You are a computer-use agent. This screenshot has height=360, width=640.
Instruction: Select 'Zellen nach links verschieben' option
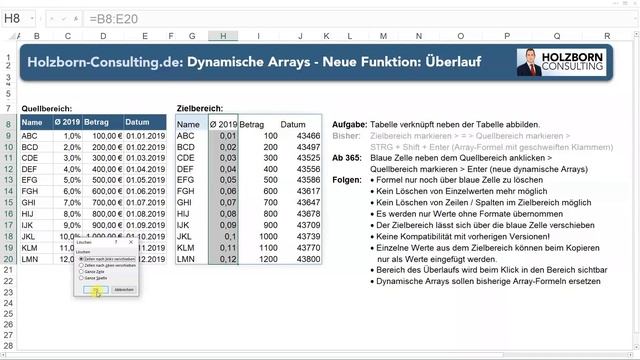coord(108,259)
